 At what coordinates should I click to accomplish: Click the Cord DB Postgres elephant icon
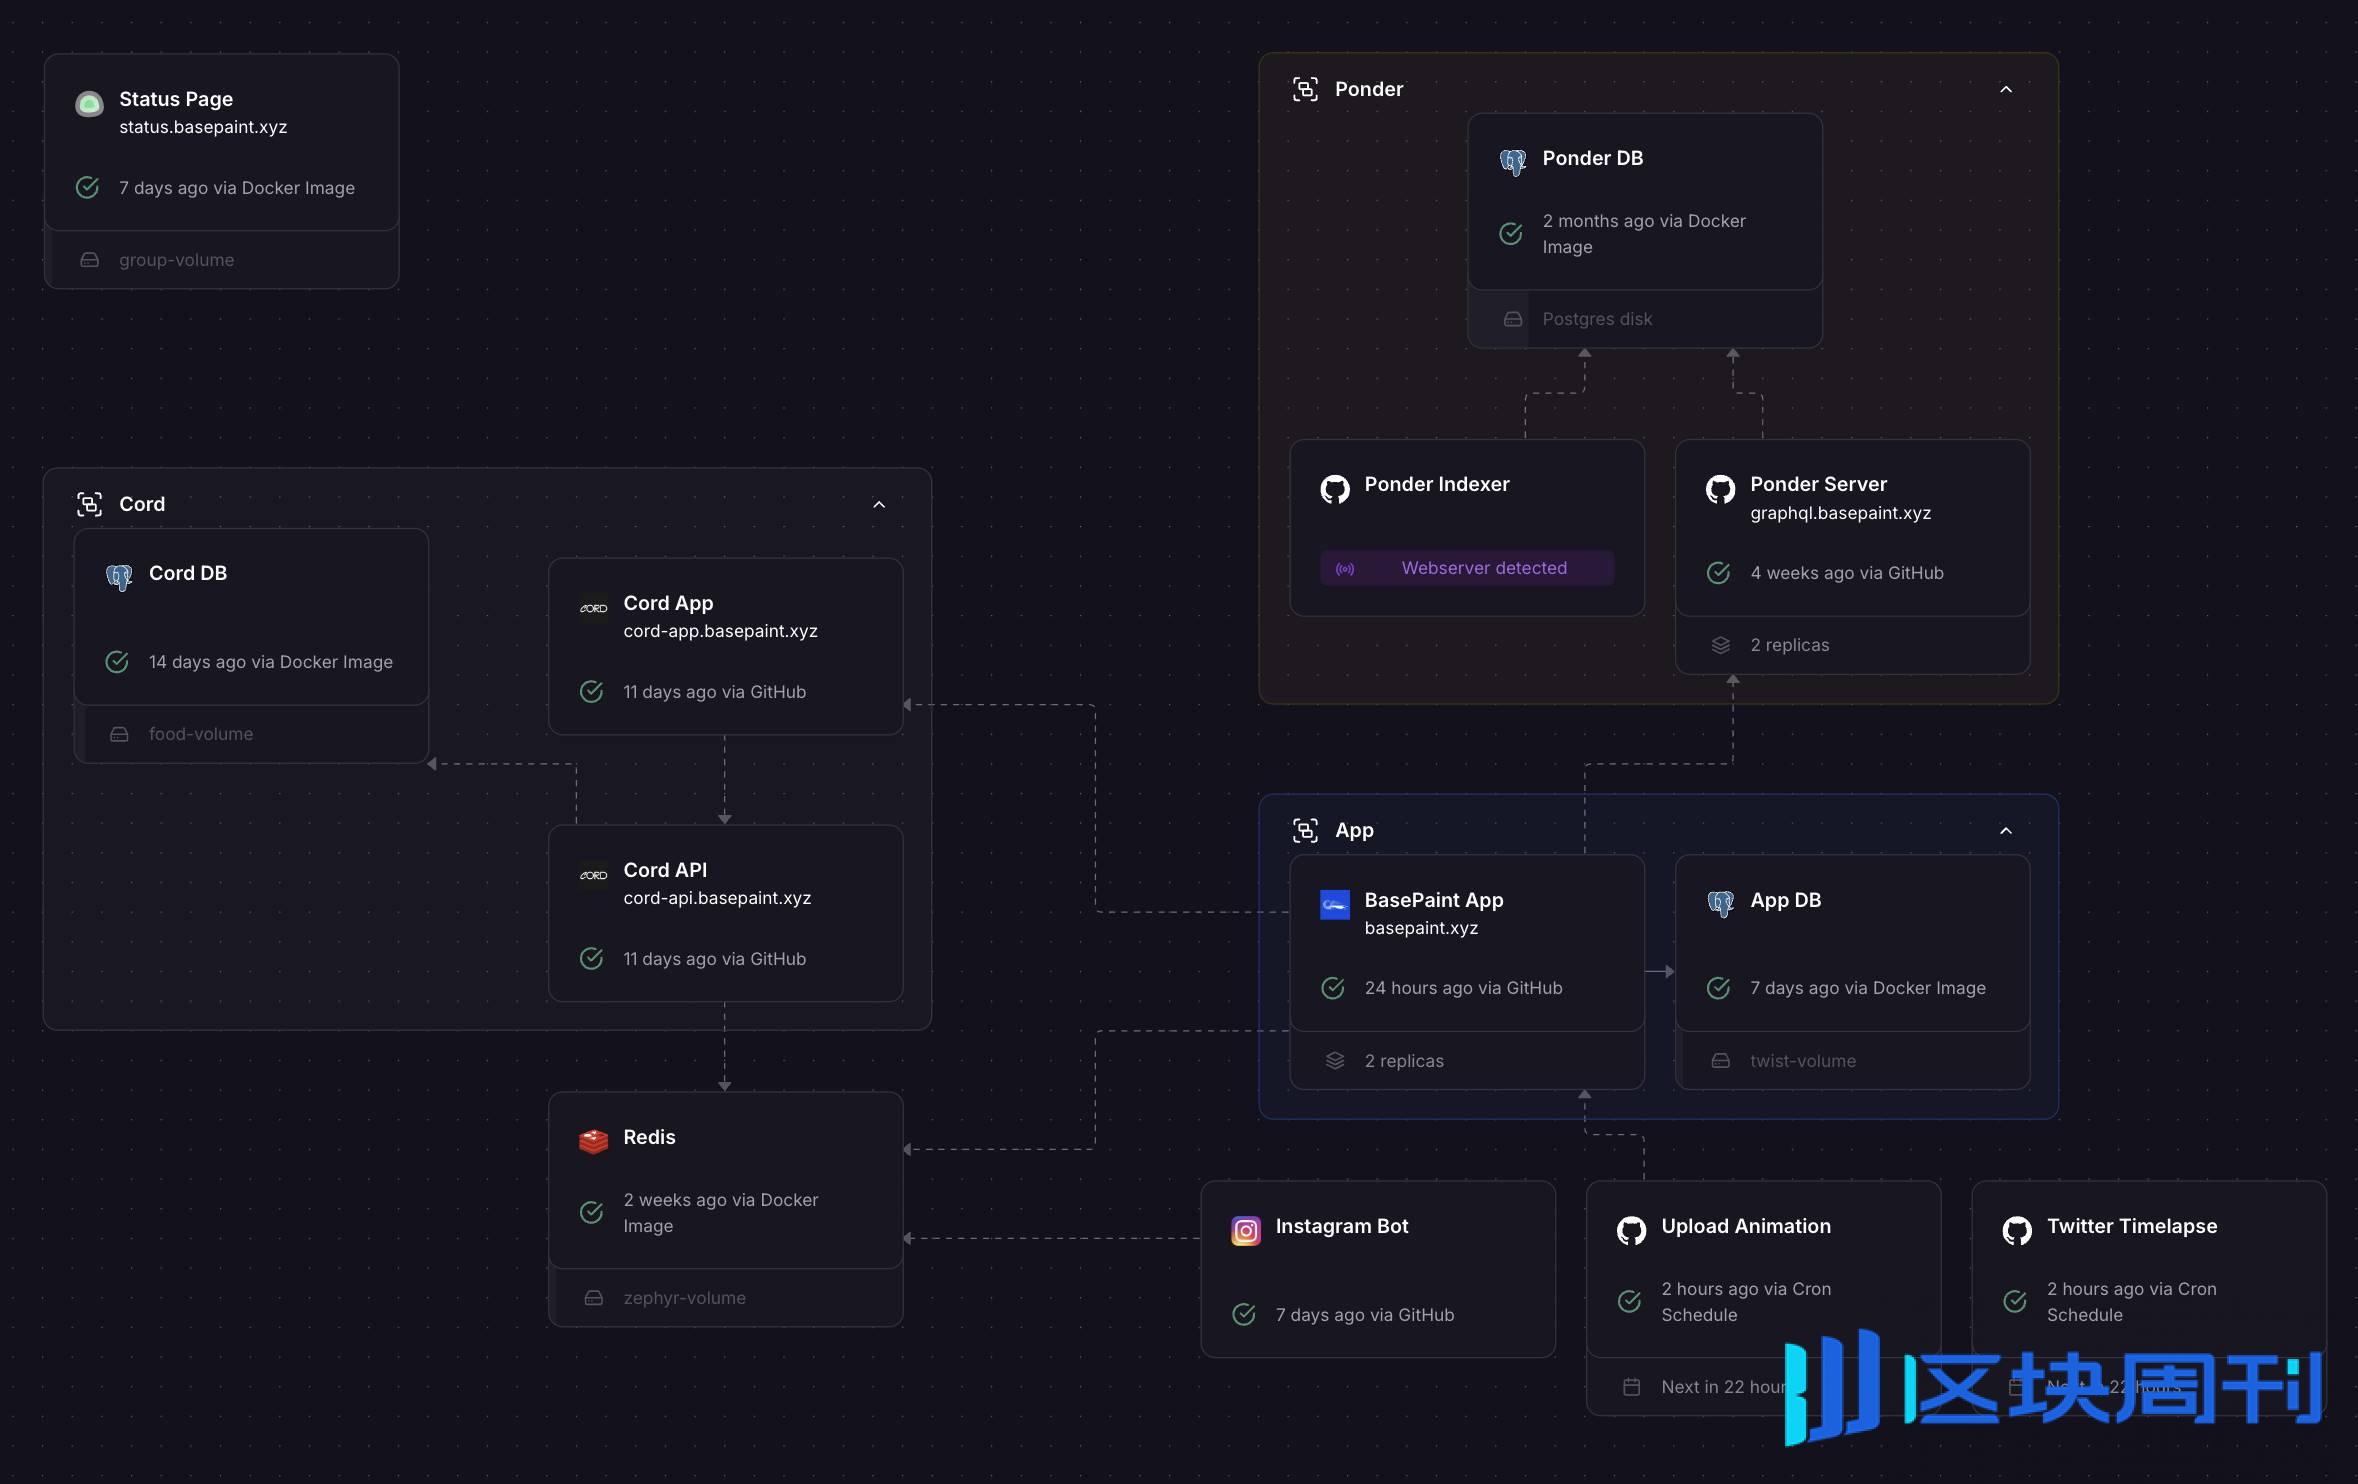click(x=119, y=577)
